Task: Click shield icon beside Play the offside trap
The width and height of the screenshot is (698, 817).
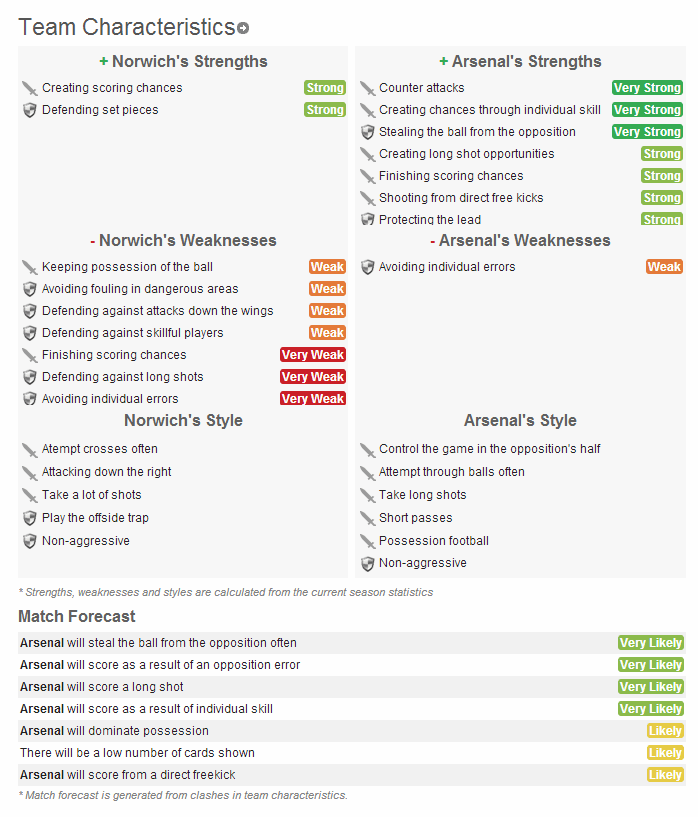Action: click(30, 518)
